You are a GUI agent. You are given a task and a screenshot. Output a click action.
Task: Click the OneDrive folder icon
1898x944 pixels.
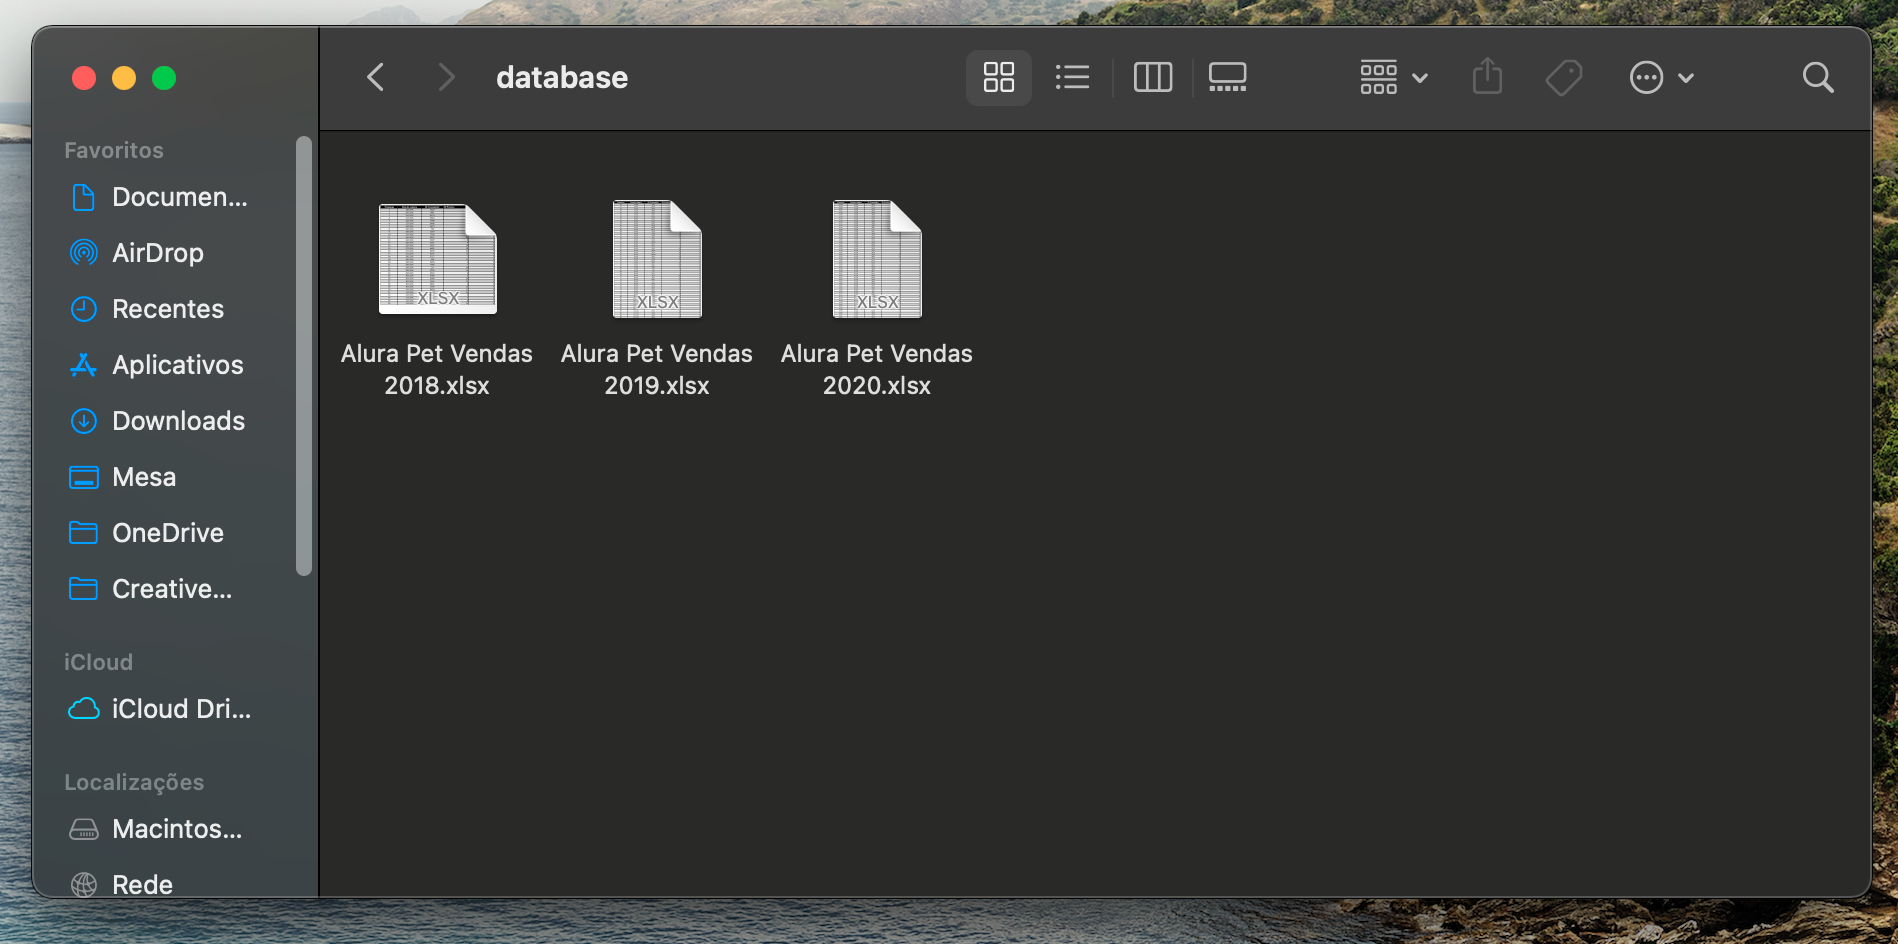(84, 533)
